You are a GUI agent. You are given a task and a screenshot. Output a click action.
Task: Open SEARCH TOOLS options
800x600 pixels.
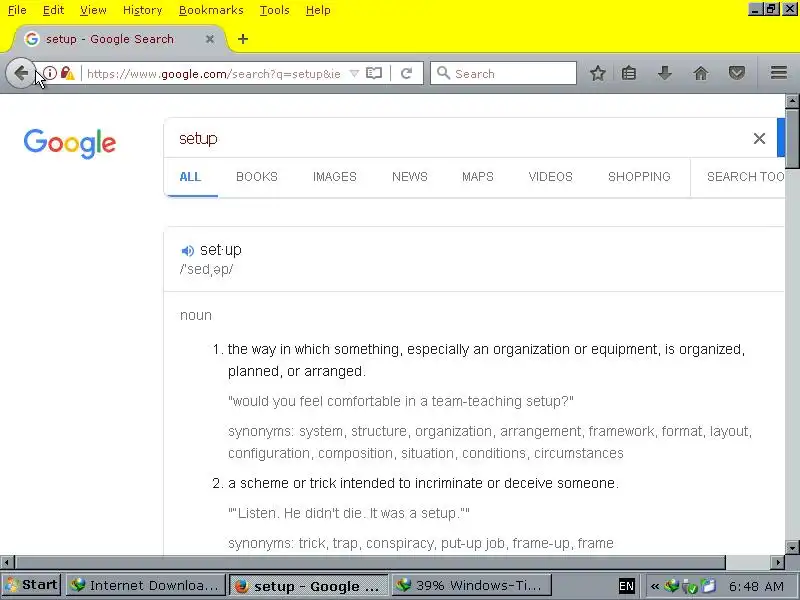pos(745,177)
